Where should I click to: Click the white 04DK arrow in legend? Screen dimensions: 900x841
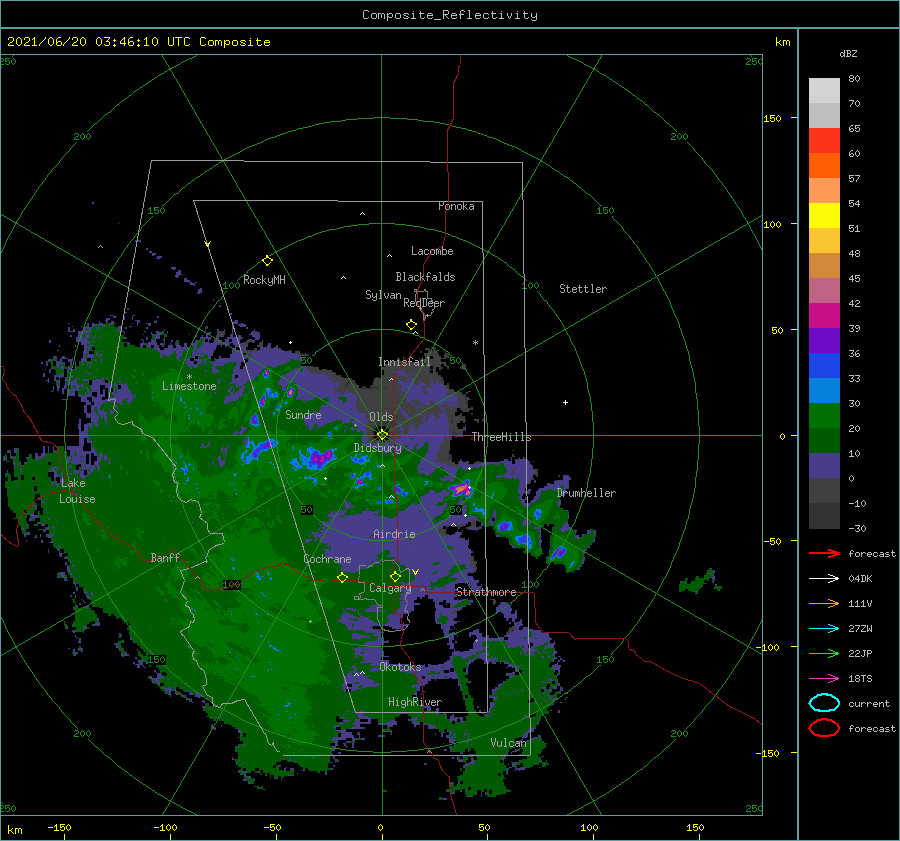[x=824, y=578]
